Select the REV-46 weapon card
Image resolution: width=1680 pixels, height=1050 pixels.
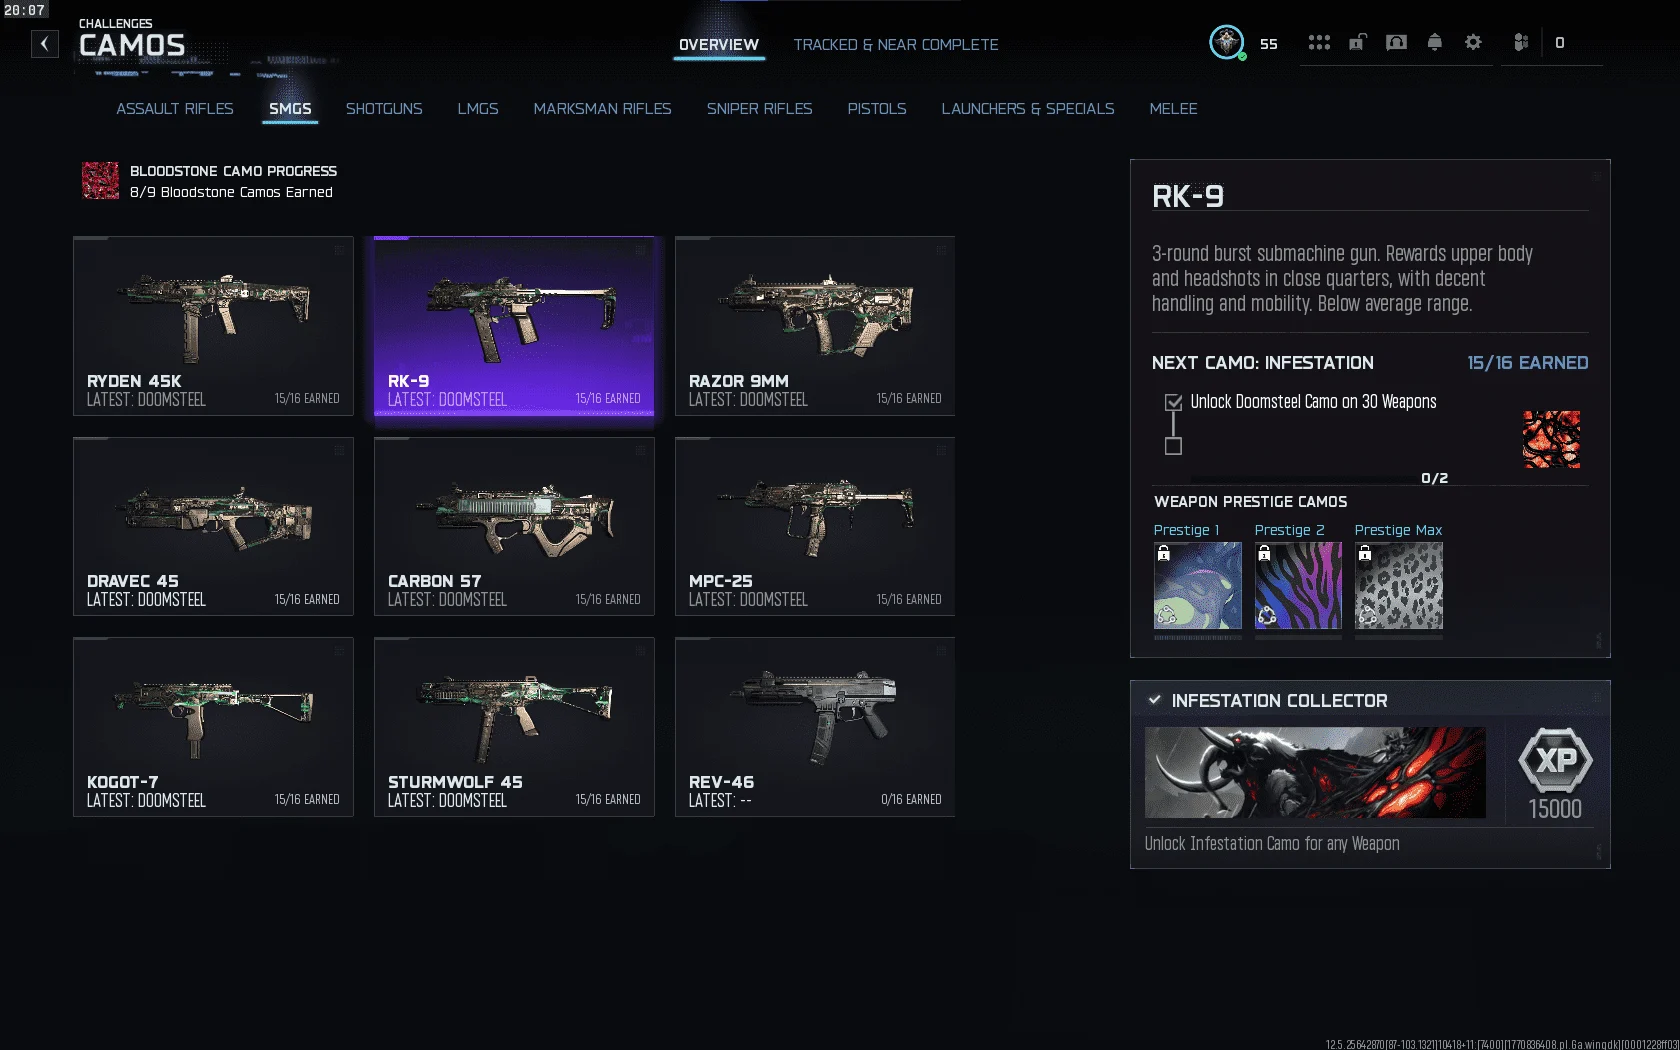[x=815, y=727]
